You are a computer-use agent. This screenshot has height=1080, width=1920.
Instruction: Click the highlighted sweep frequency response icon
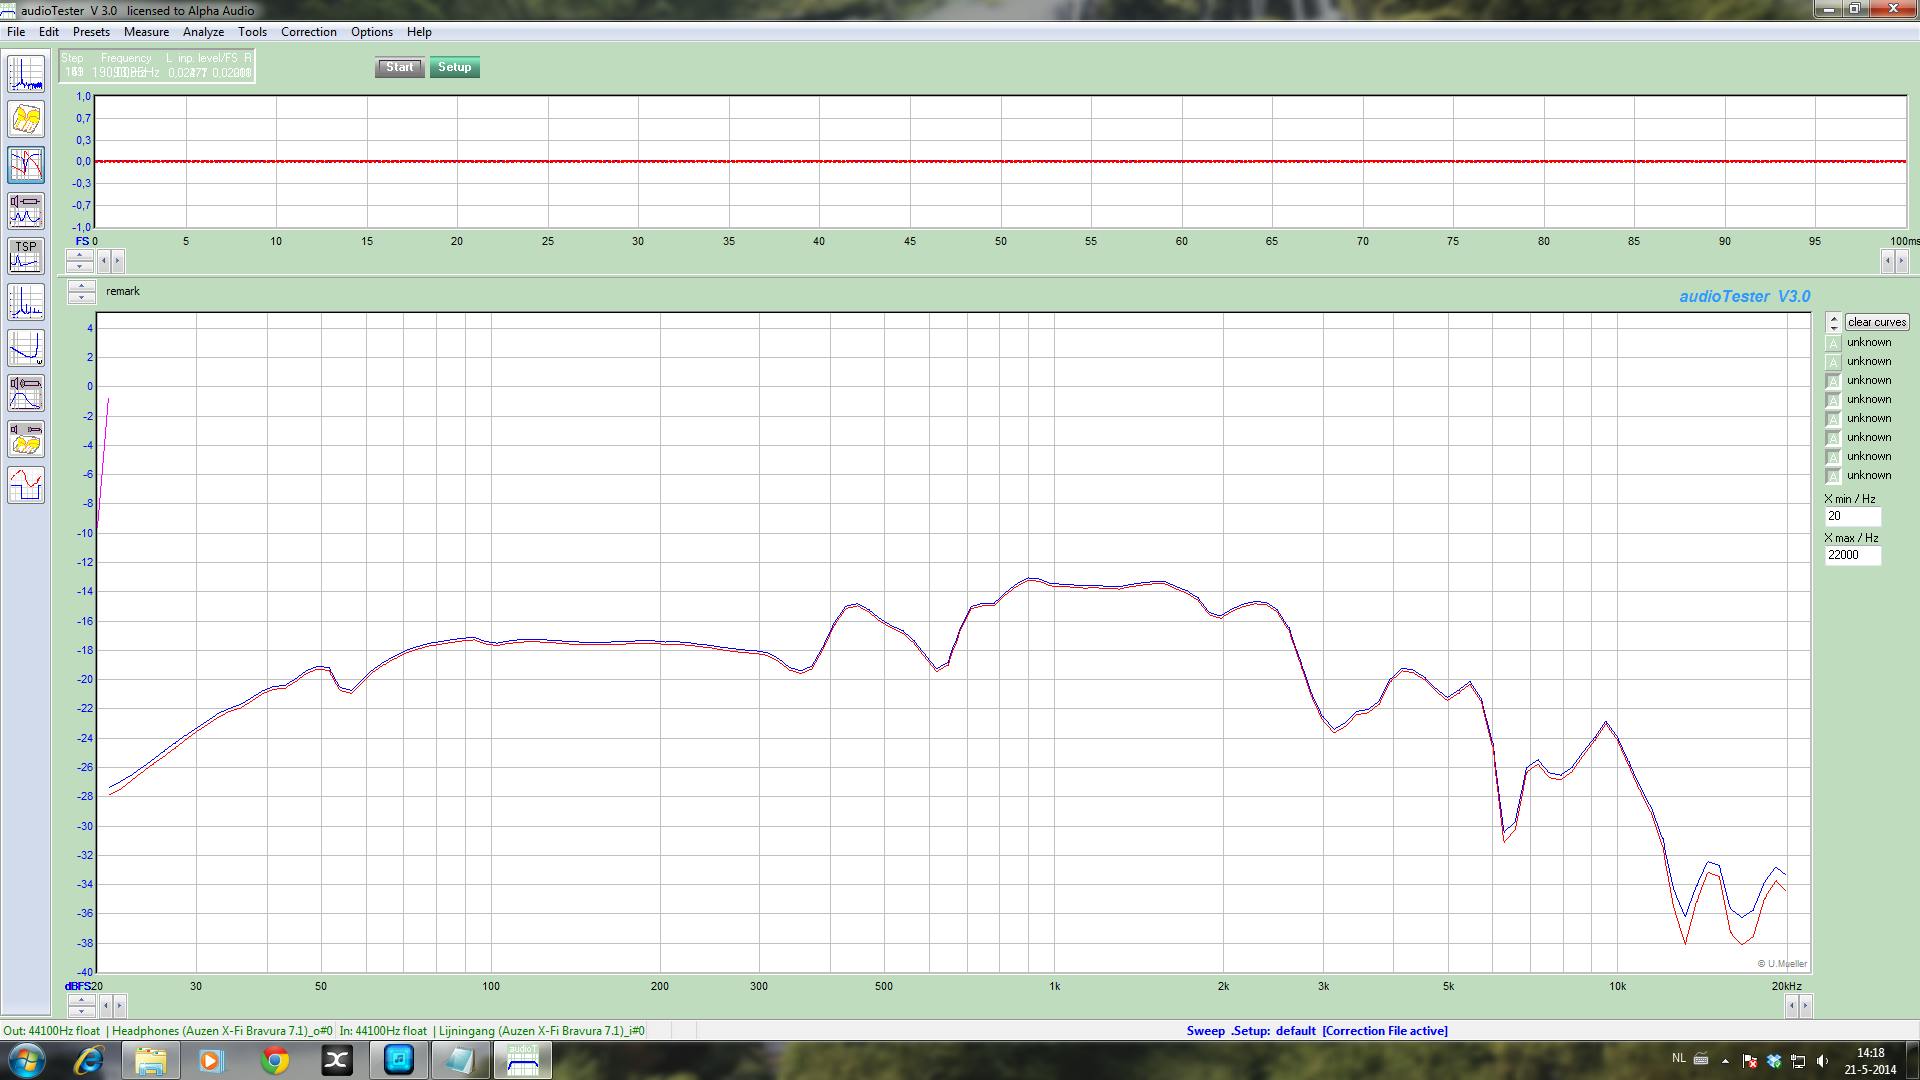(x=26, y=165)
